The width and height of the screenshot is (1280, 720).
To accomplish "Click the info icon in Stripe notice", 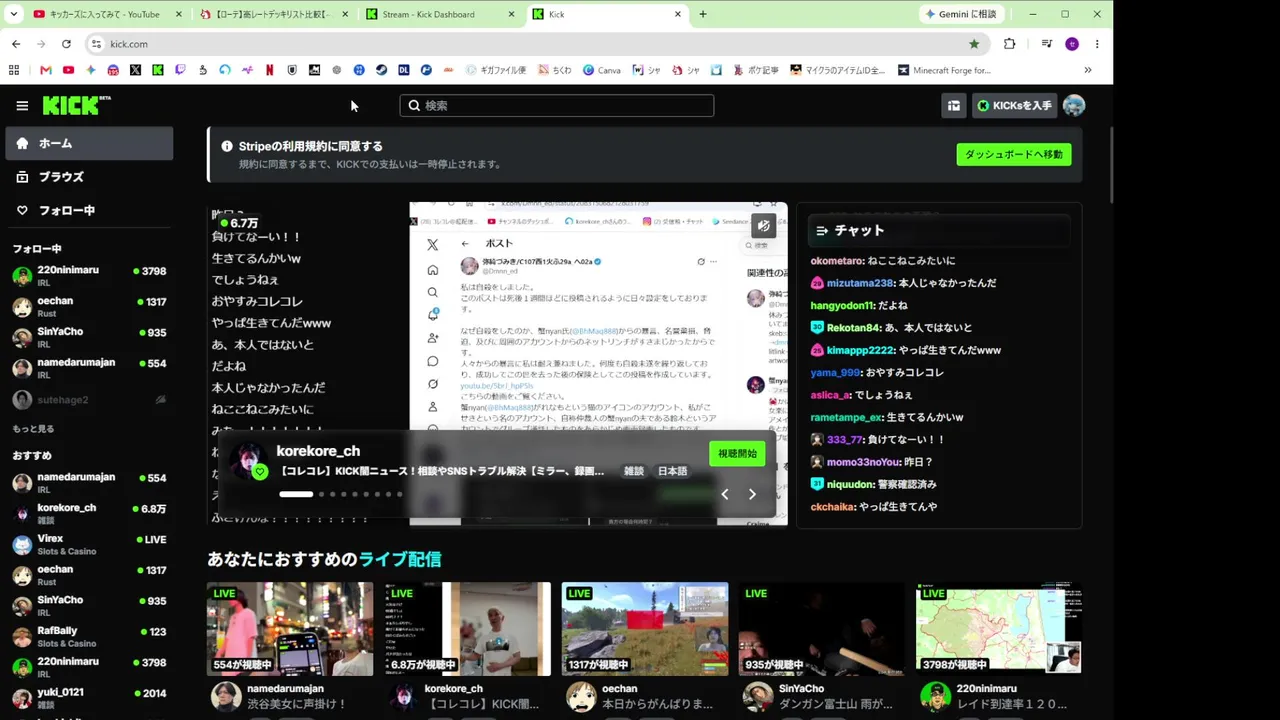I will coord(227,147).
